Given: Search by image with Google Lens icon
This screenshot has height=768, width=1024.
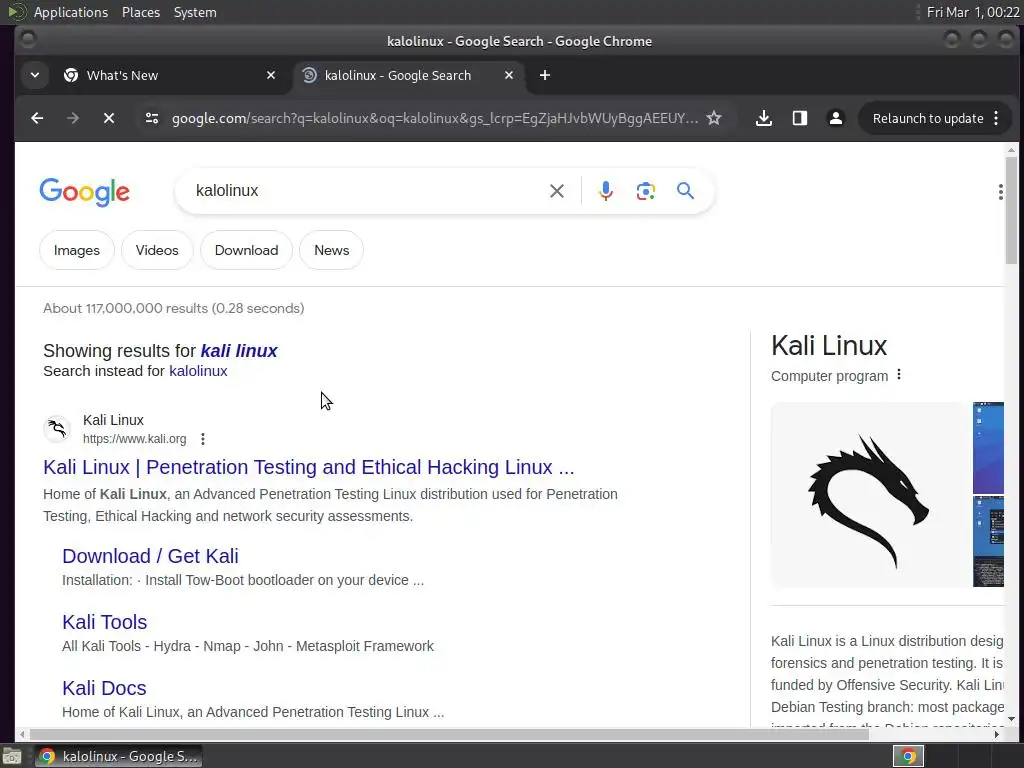Looking at the screenshot, I should (645, 191).
